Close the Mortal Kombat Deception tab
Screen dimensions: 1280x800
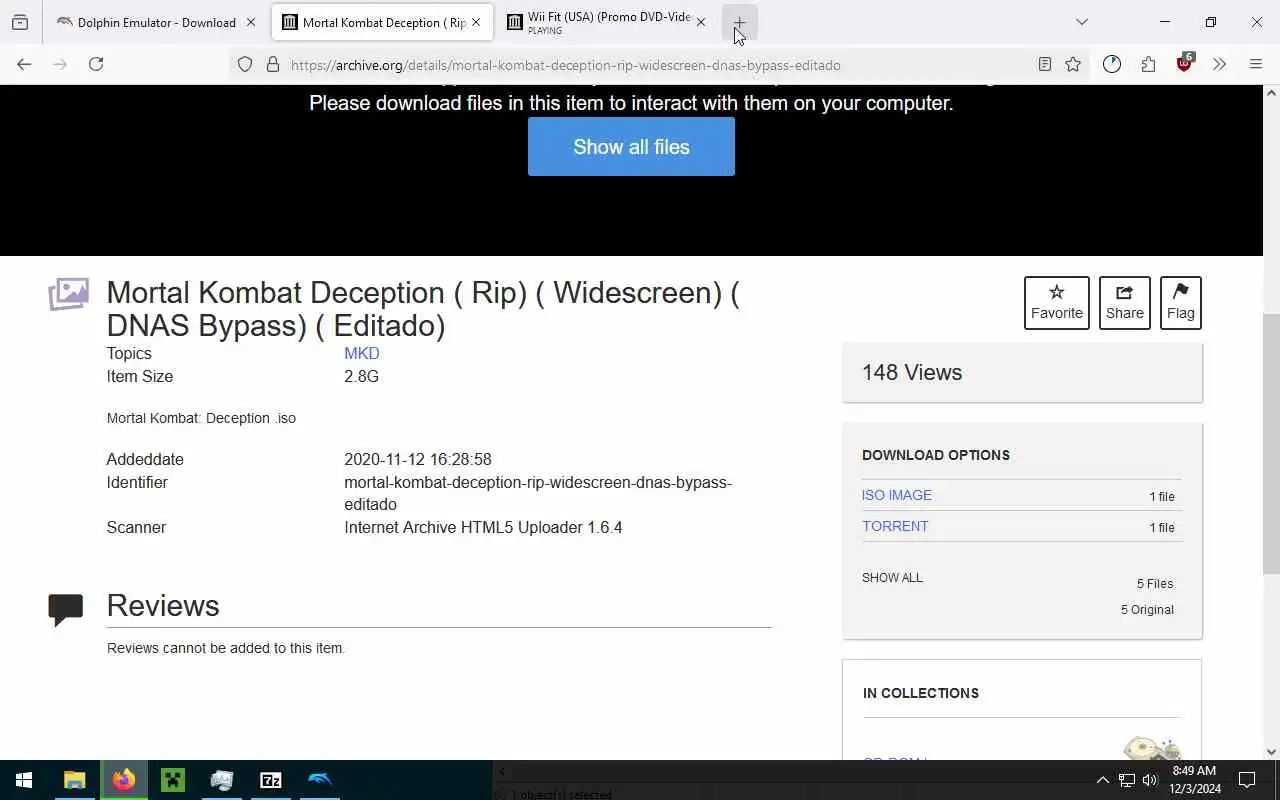476,22
